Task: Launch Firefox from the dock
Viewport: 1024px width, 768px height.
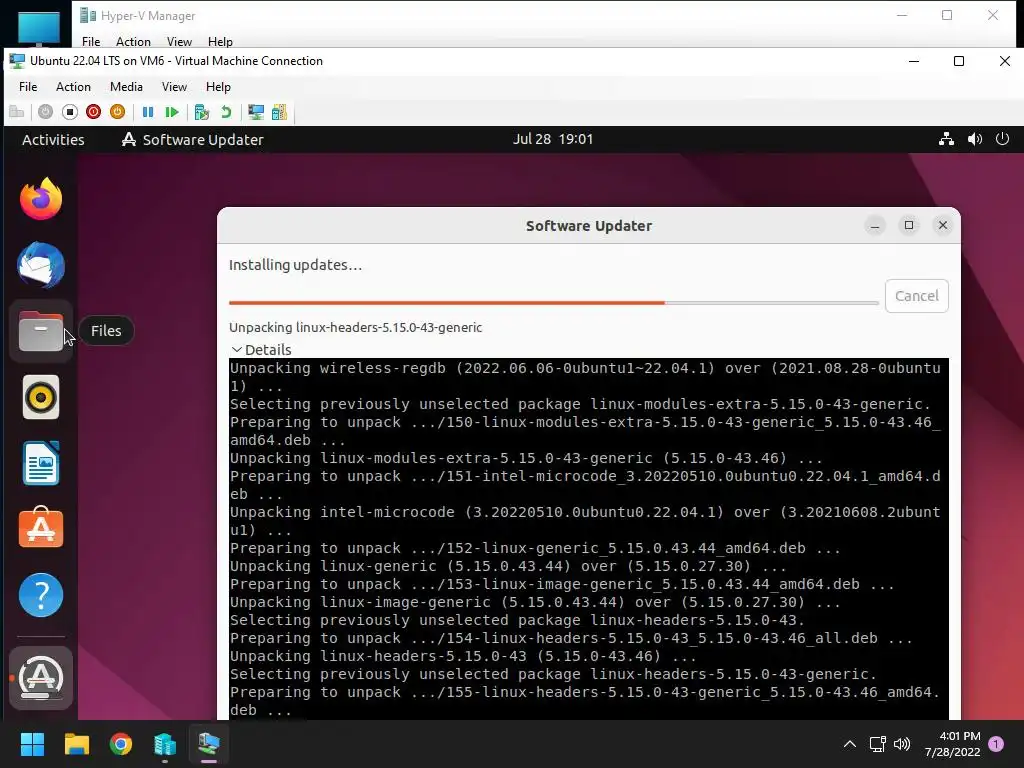Action: (x=40, y=199)
